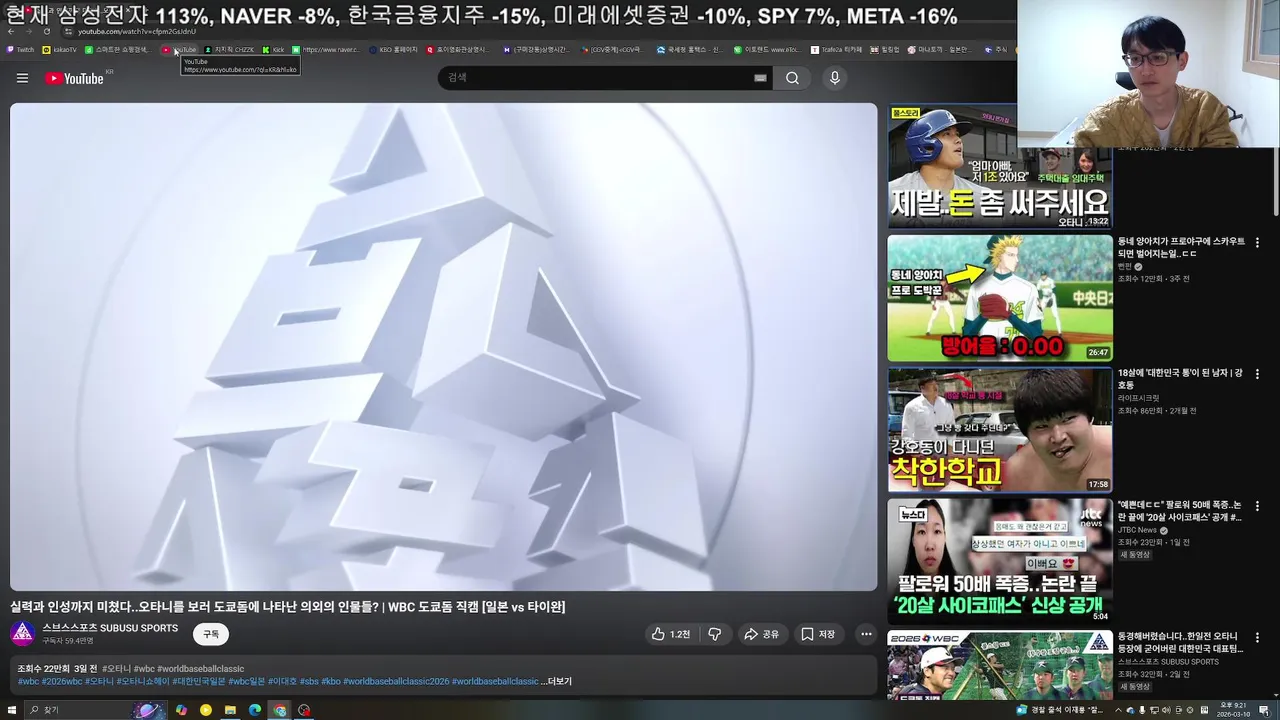Open options menu for 팔로워 50배 폭증 video
The height and width of the screenshot is (720, 1280).
tap(1257, 506)
